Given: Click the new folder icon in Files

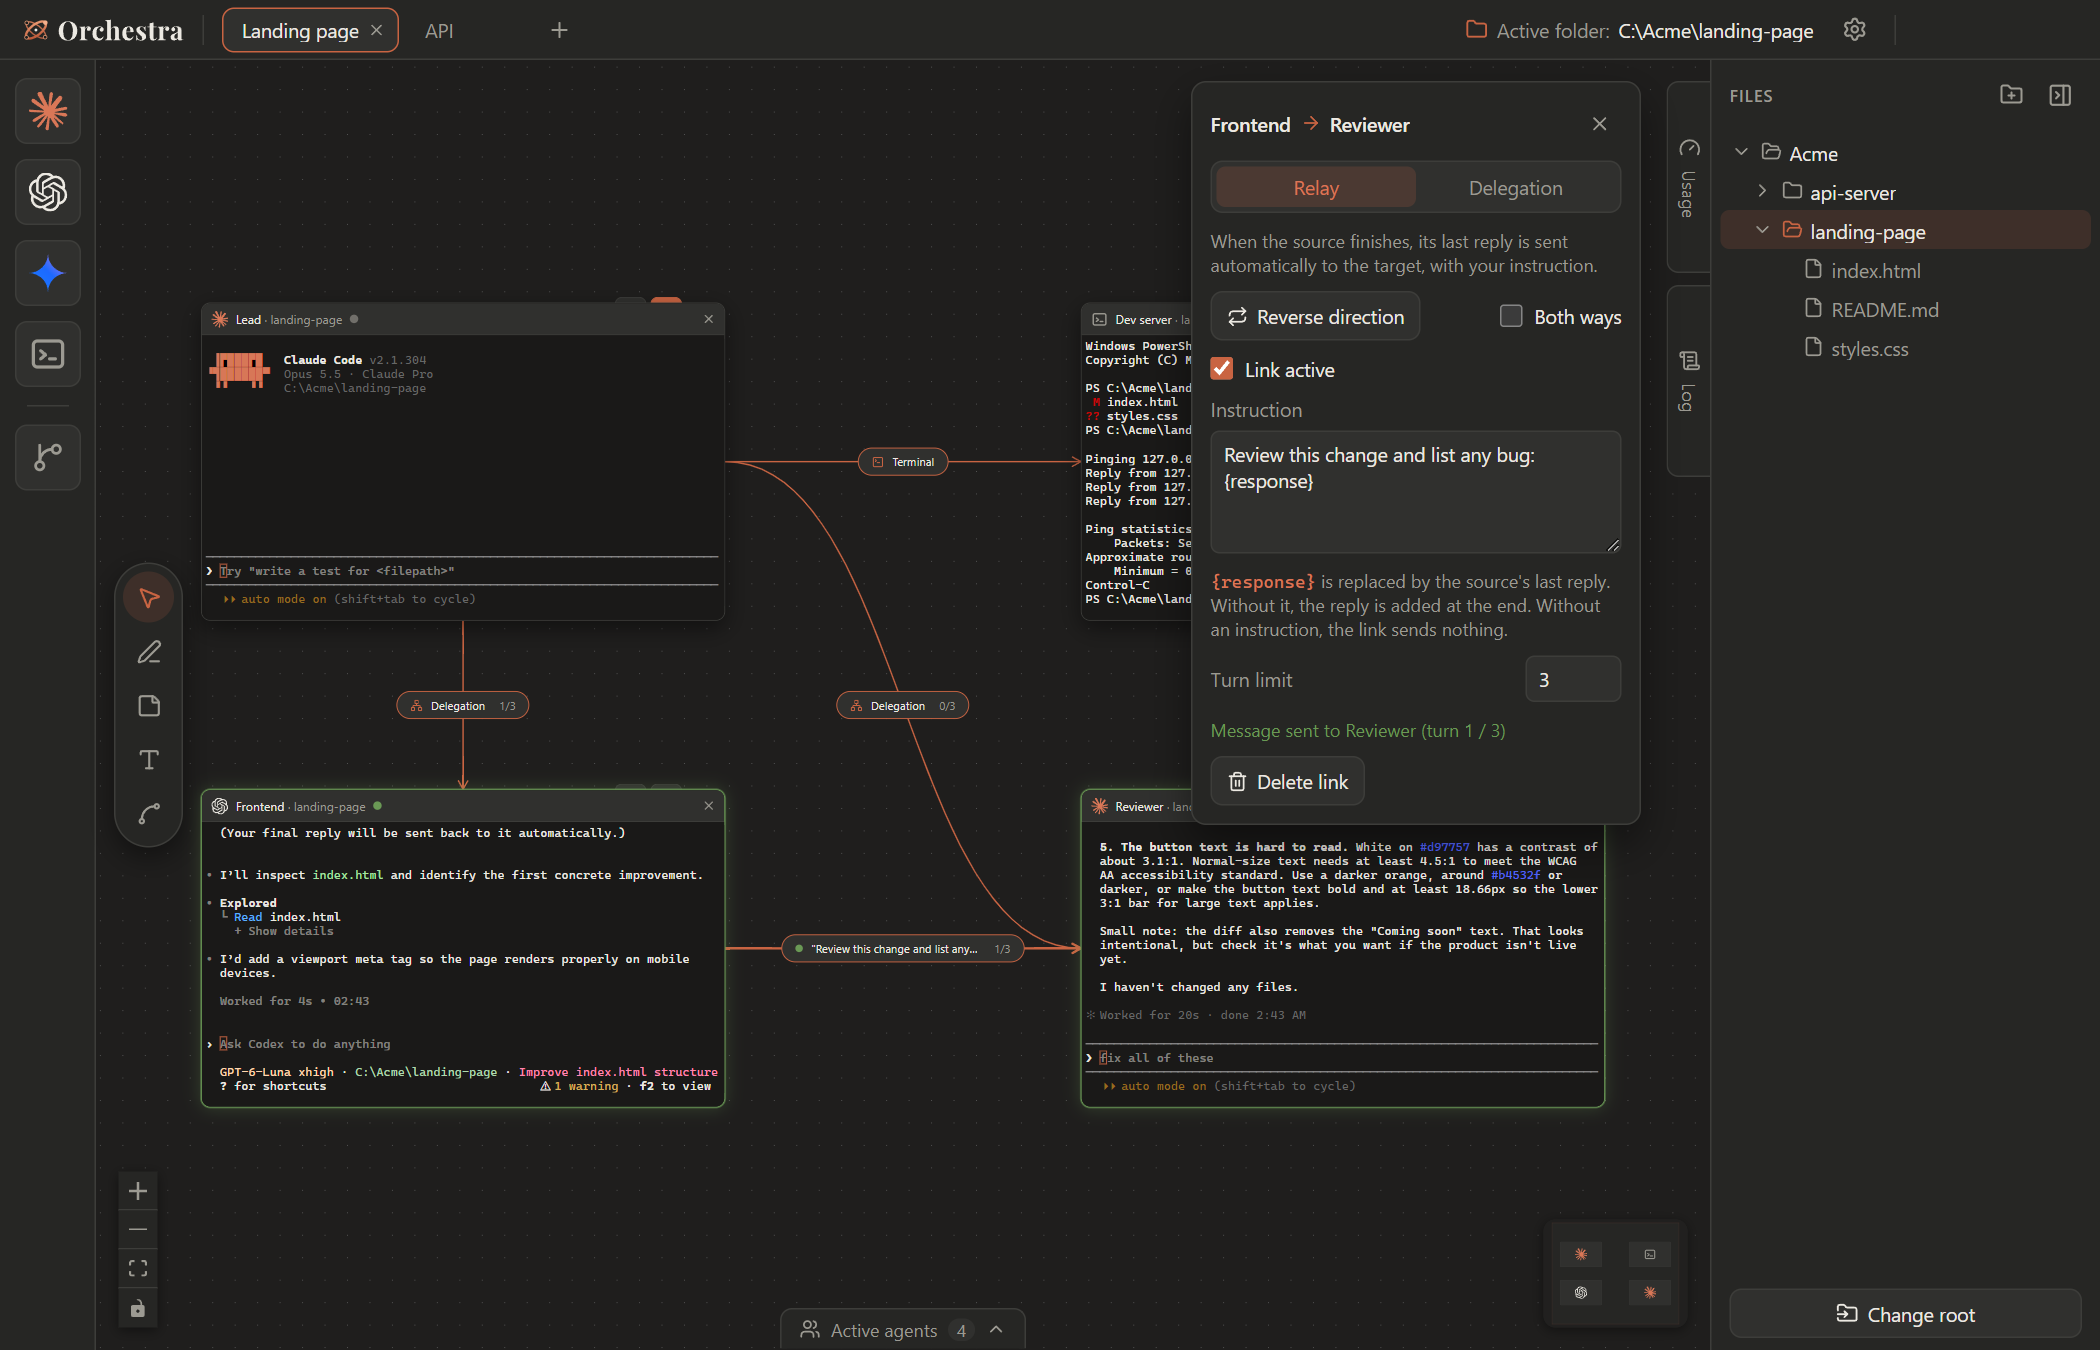Looking at the screenshot, I should tap(2011, 95).
